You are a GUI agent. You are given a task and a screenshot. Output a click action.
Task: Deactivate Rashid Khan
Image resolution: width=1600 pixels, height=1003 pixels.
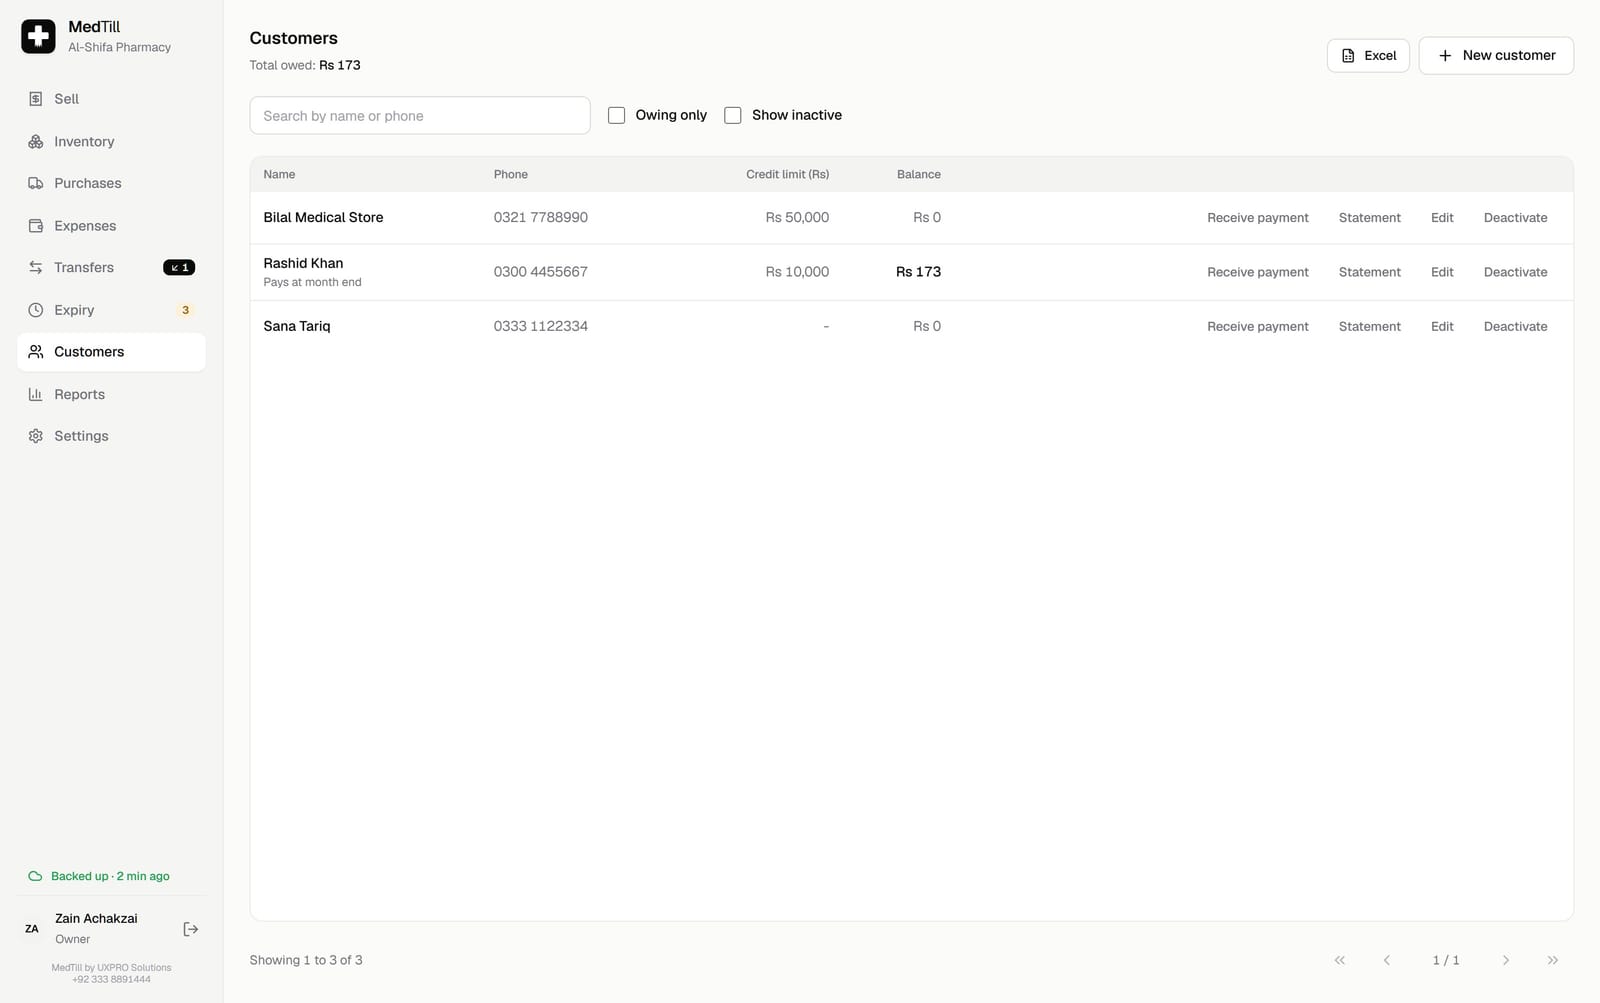[1515, 272]
